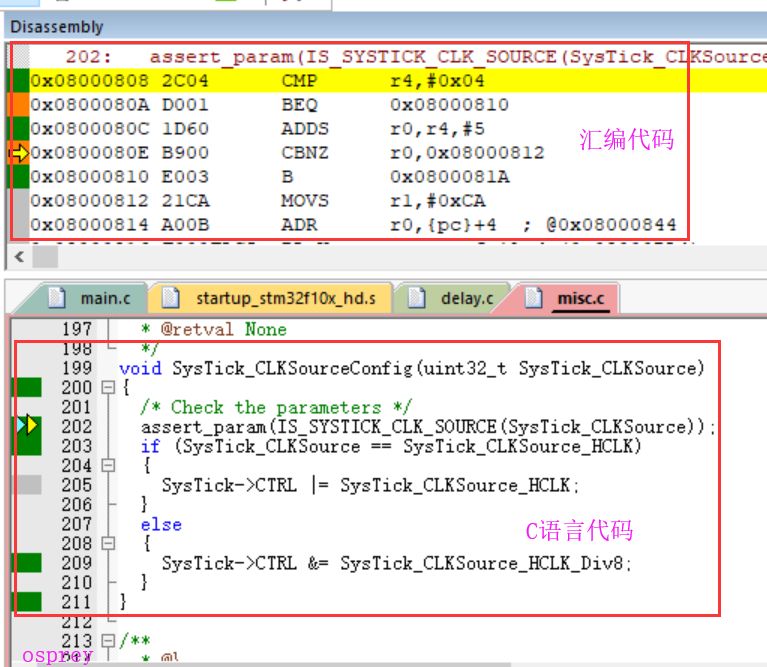This screenshot has height=667, width=767.
Task: Click the SysTick->CTRL |= statement line 205
Action: (370, 485)
